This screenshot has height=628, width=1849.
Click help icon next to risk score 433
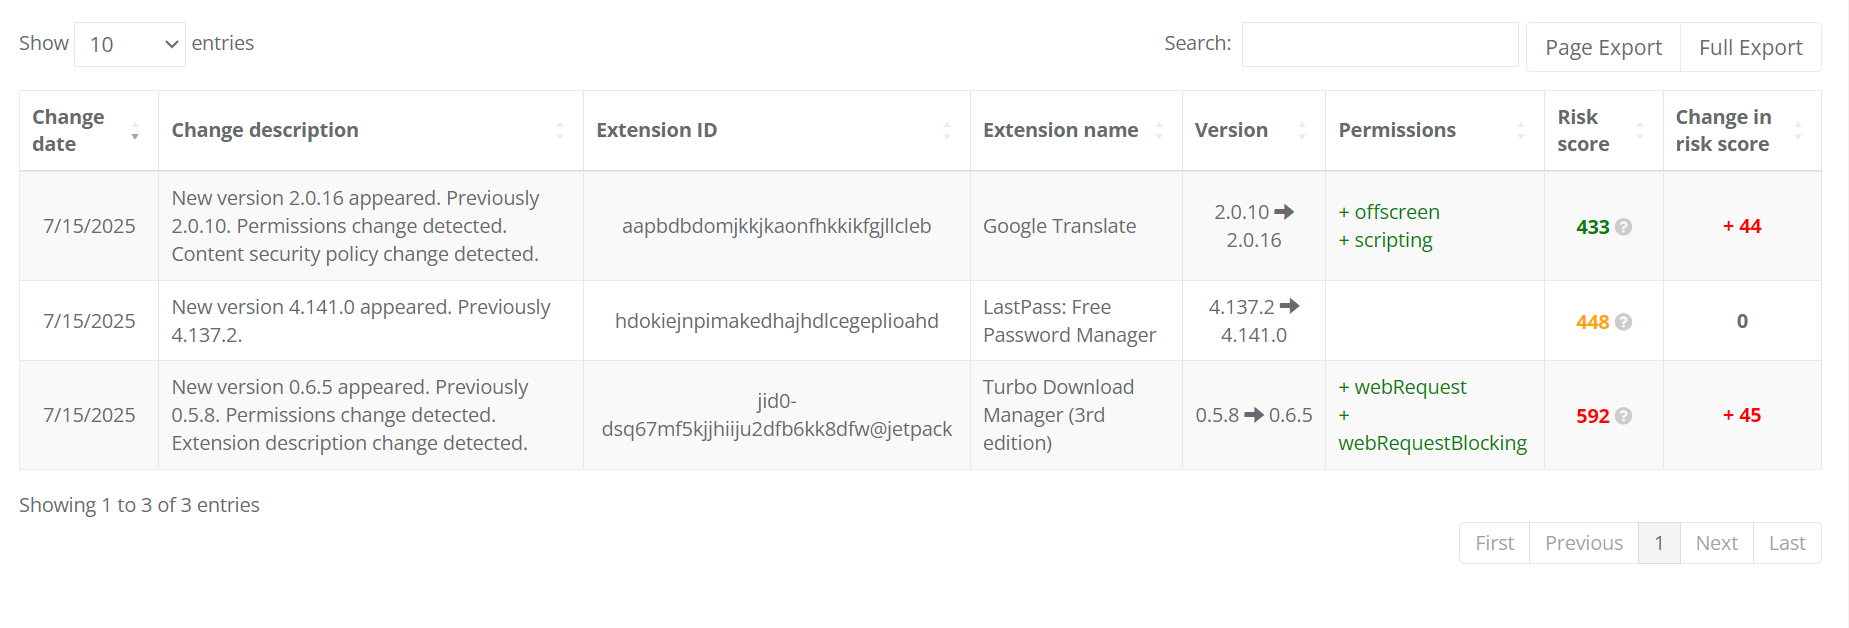tap(1623, 227)
